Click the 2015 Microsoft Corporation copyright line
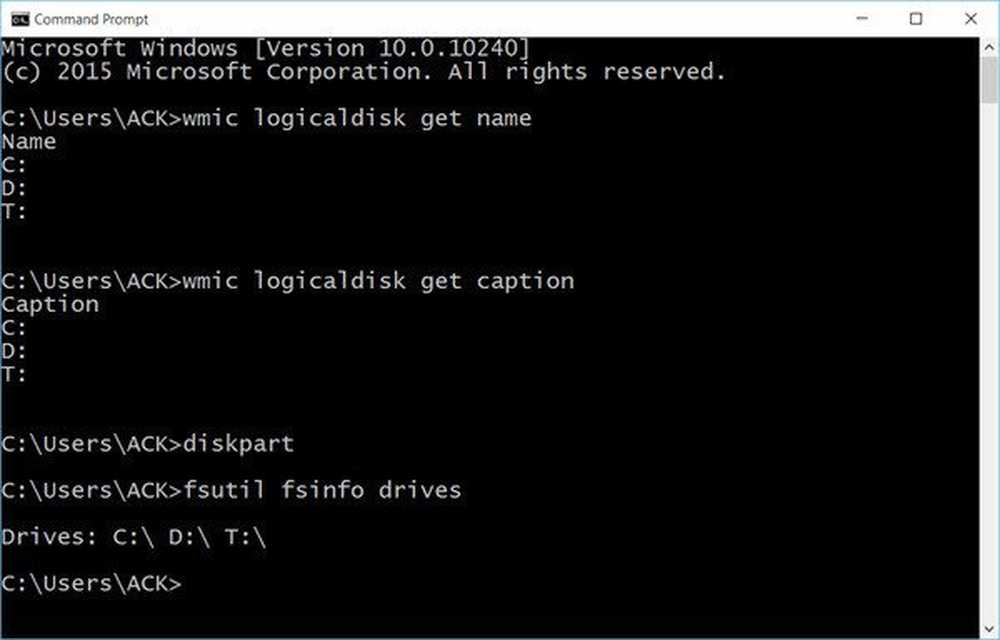Screen dimensions: 1000x640 (363, 71)
